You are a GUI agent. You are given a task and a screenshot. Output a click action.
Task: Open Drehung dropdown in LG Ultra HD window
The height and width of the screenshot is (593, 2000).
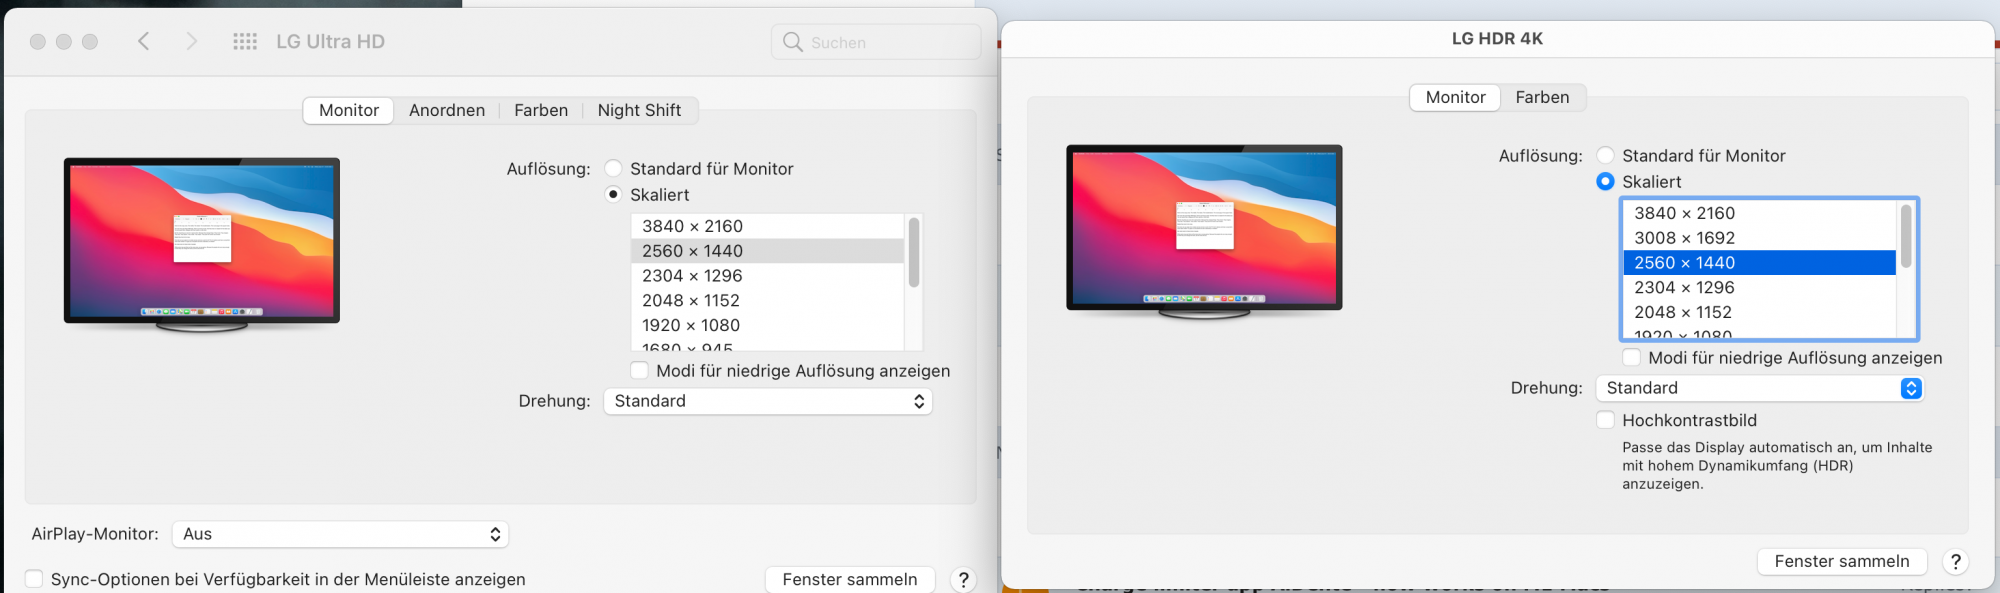click(x=768, y=401)
